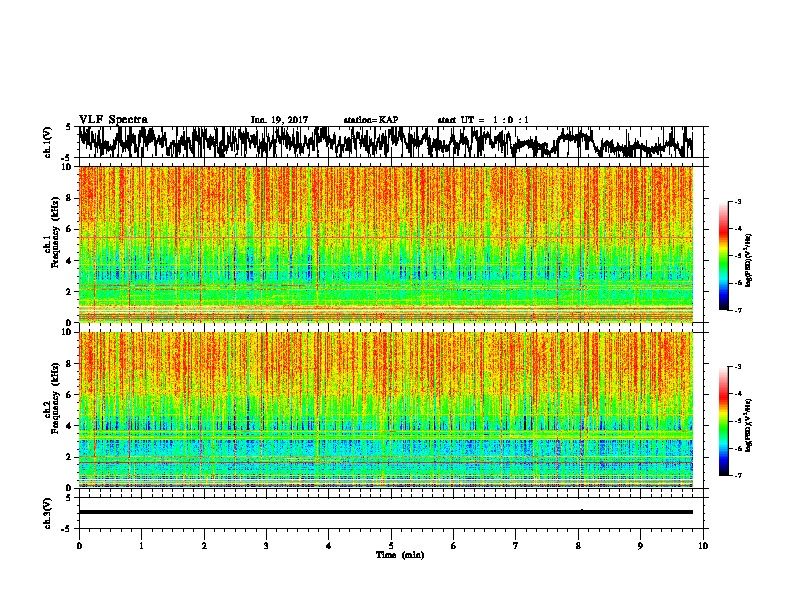Click the time axis tick label 4
792x612 pixels.
coord(329,546)
